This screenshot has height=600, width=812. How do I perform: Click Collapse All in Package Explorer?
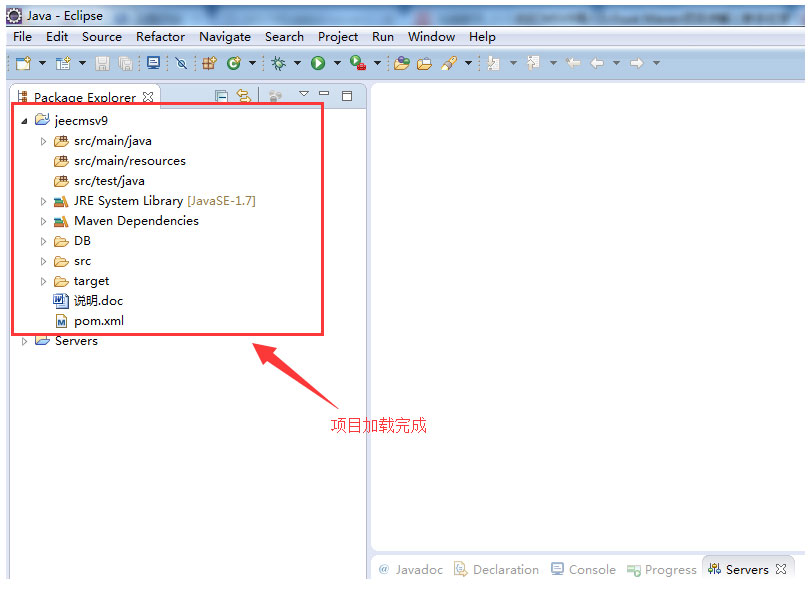222,96
